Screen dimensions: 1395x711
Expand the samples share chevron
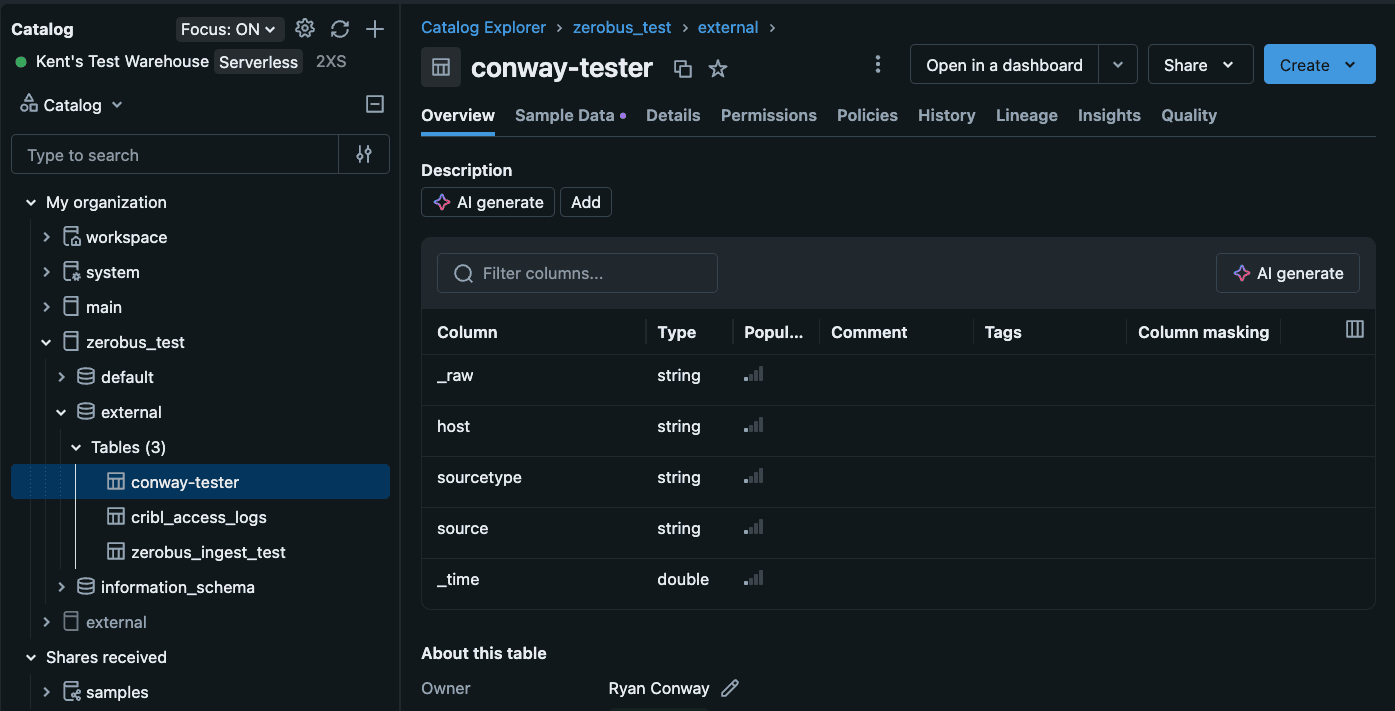(46, 692)
